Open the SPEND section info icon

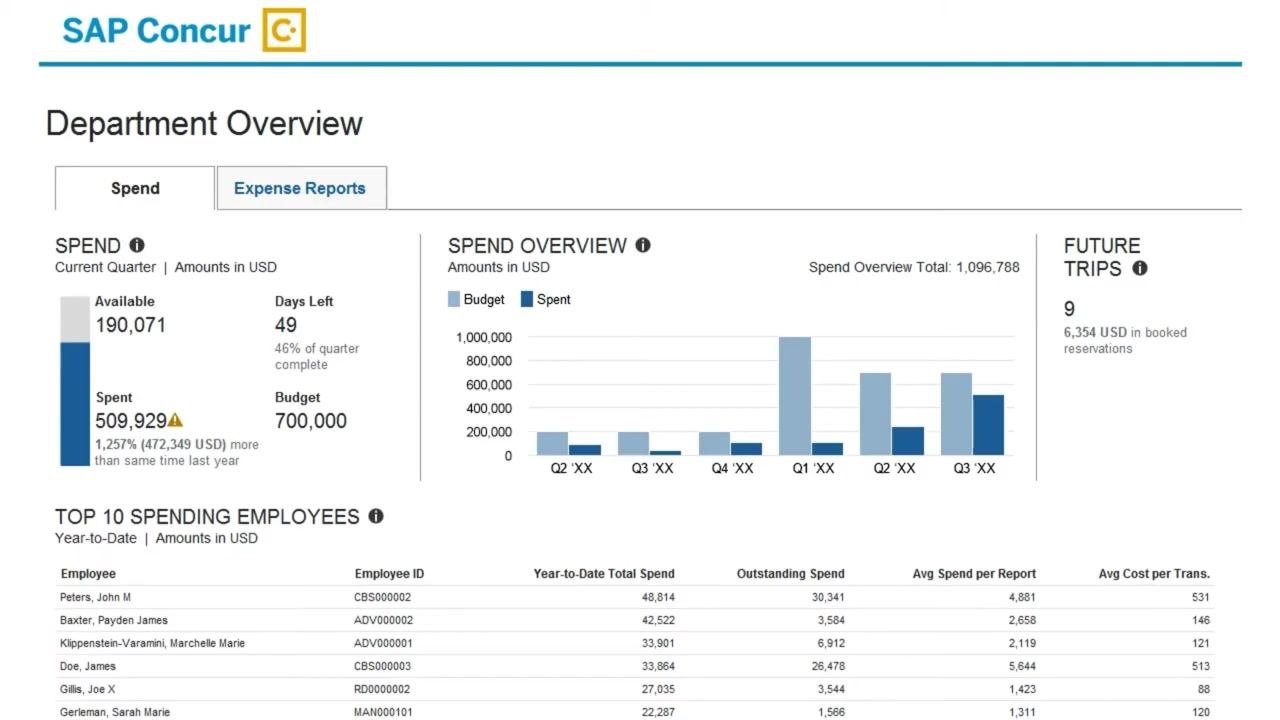point(137,245)
